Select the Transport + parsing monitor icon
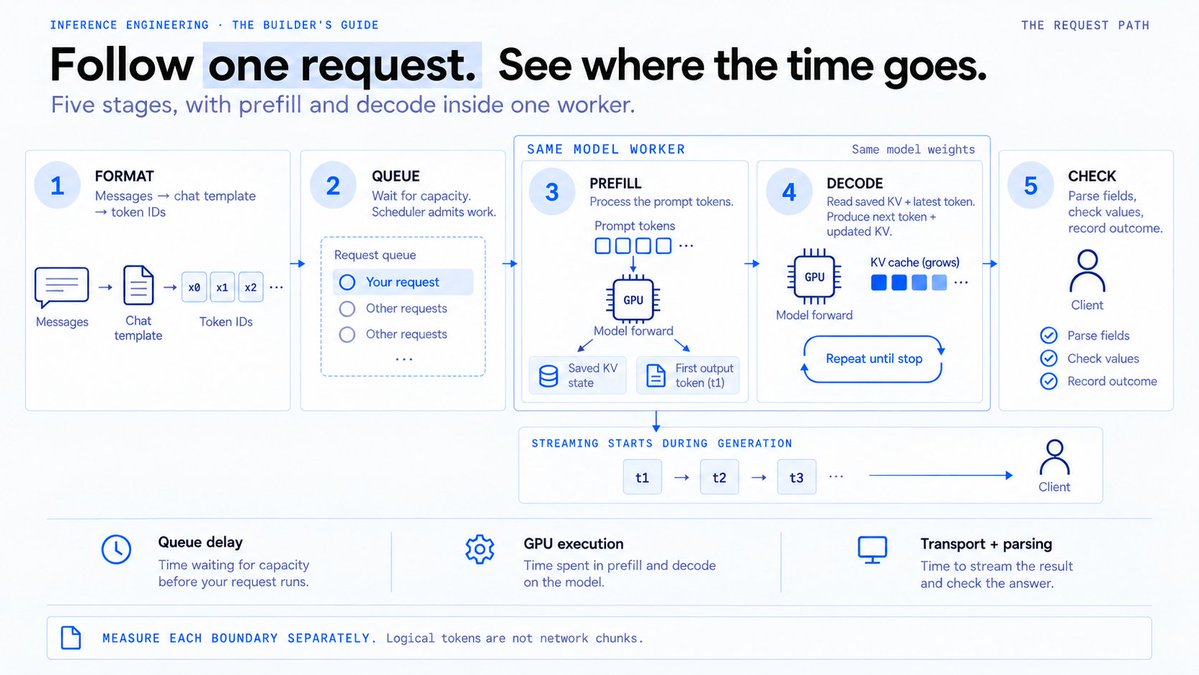 tap(872, 550)
